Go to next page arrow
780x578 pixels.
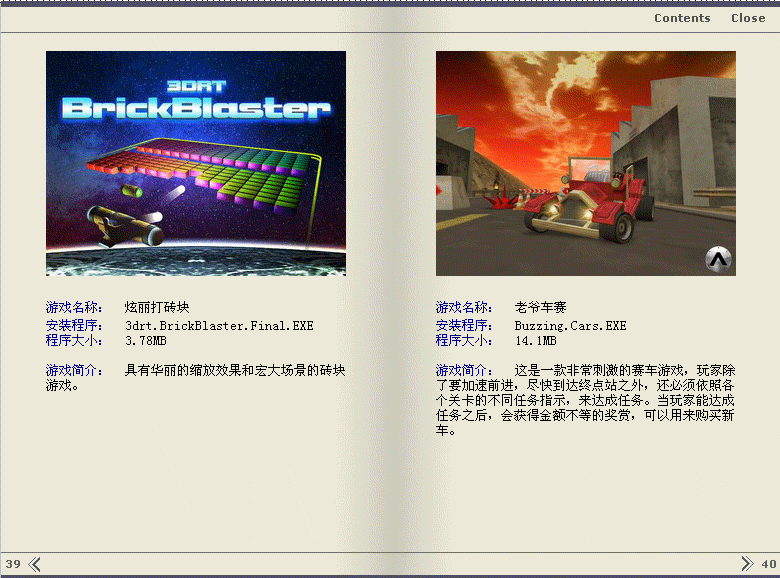[747, 564]
